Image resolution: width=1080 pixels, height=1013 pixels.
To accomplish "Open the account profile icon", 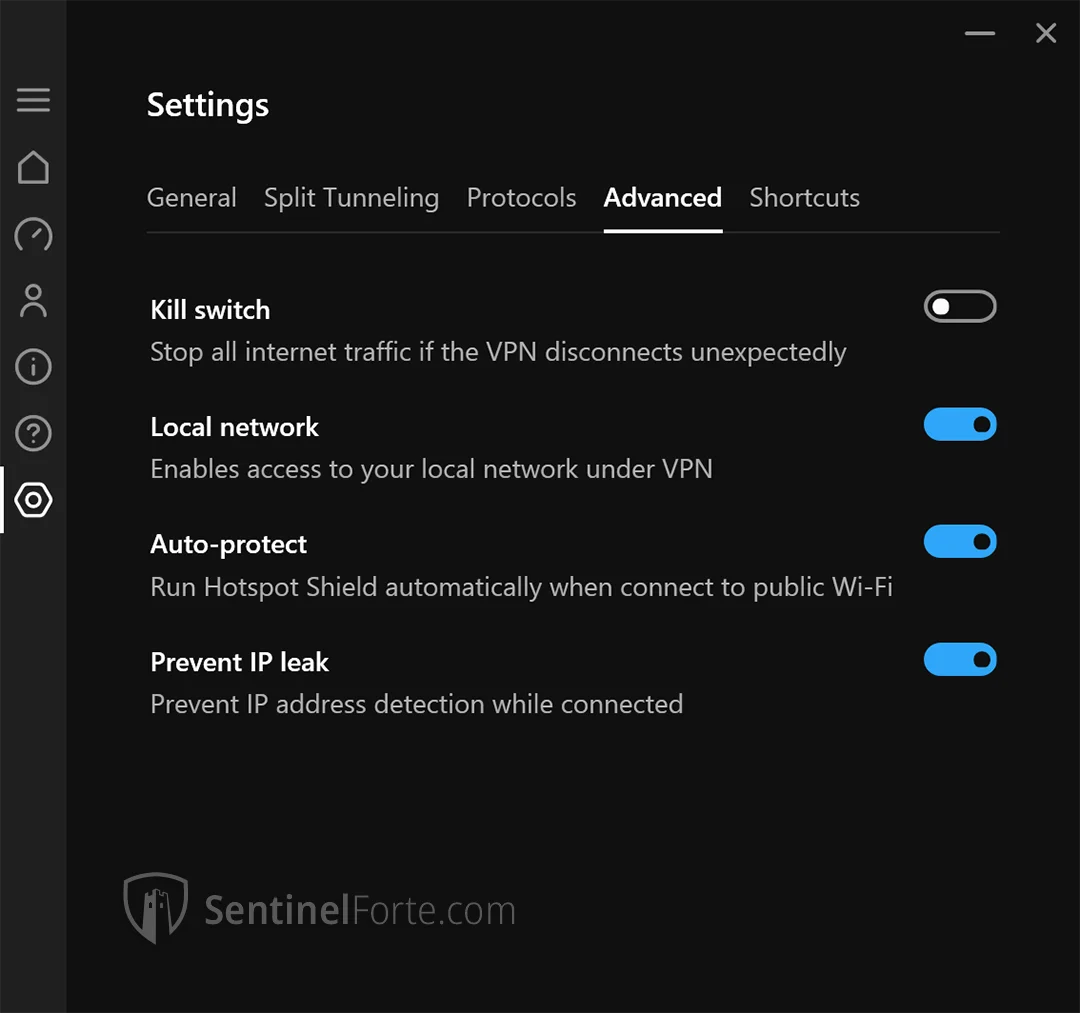I will coord(33,301).
